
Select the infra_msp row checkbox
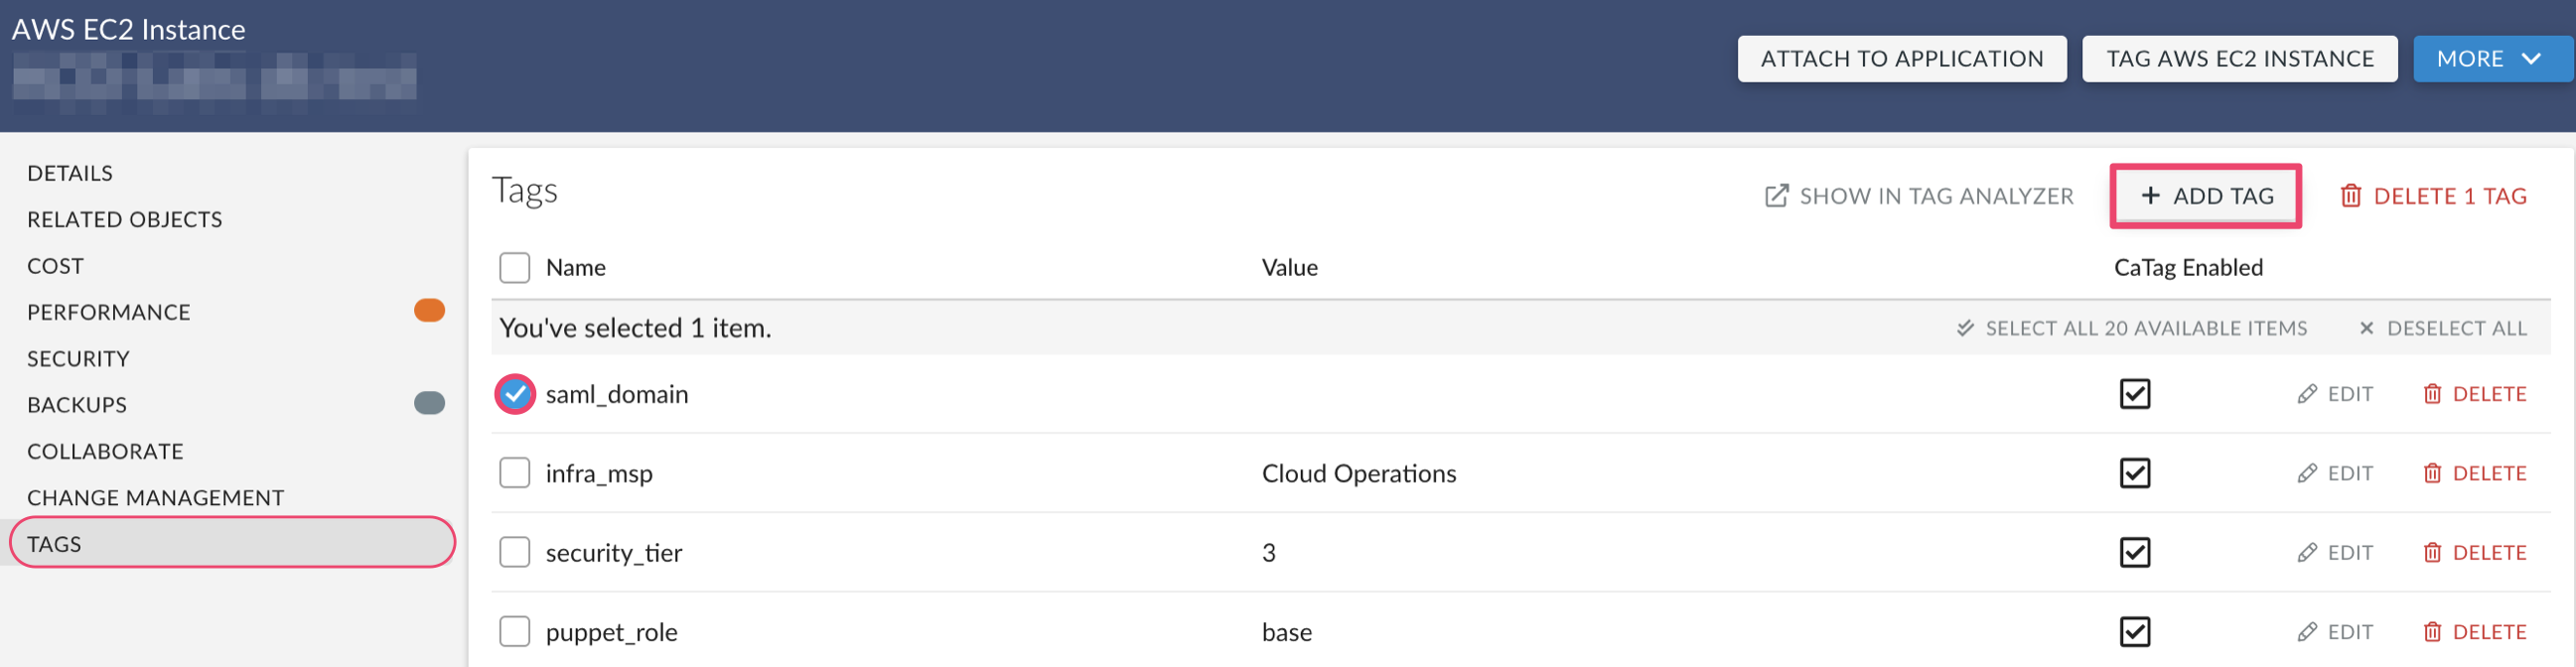point(514,473)
